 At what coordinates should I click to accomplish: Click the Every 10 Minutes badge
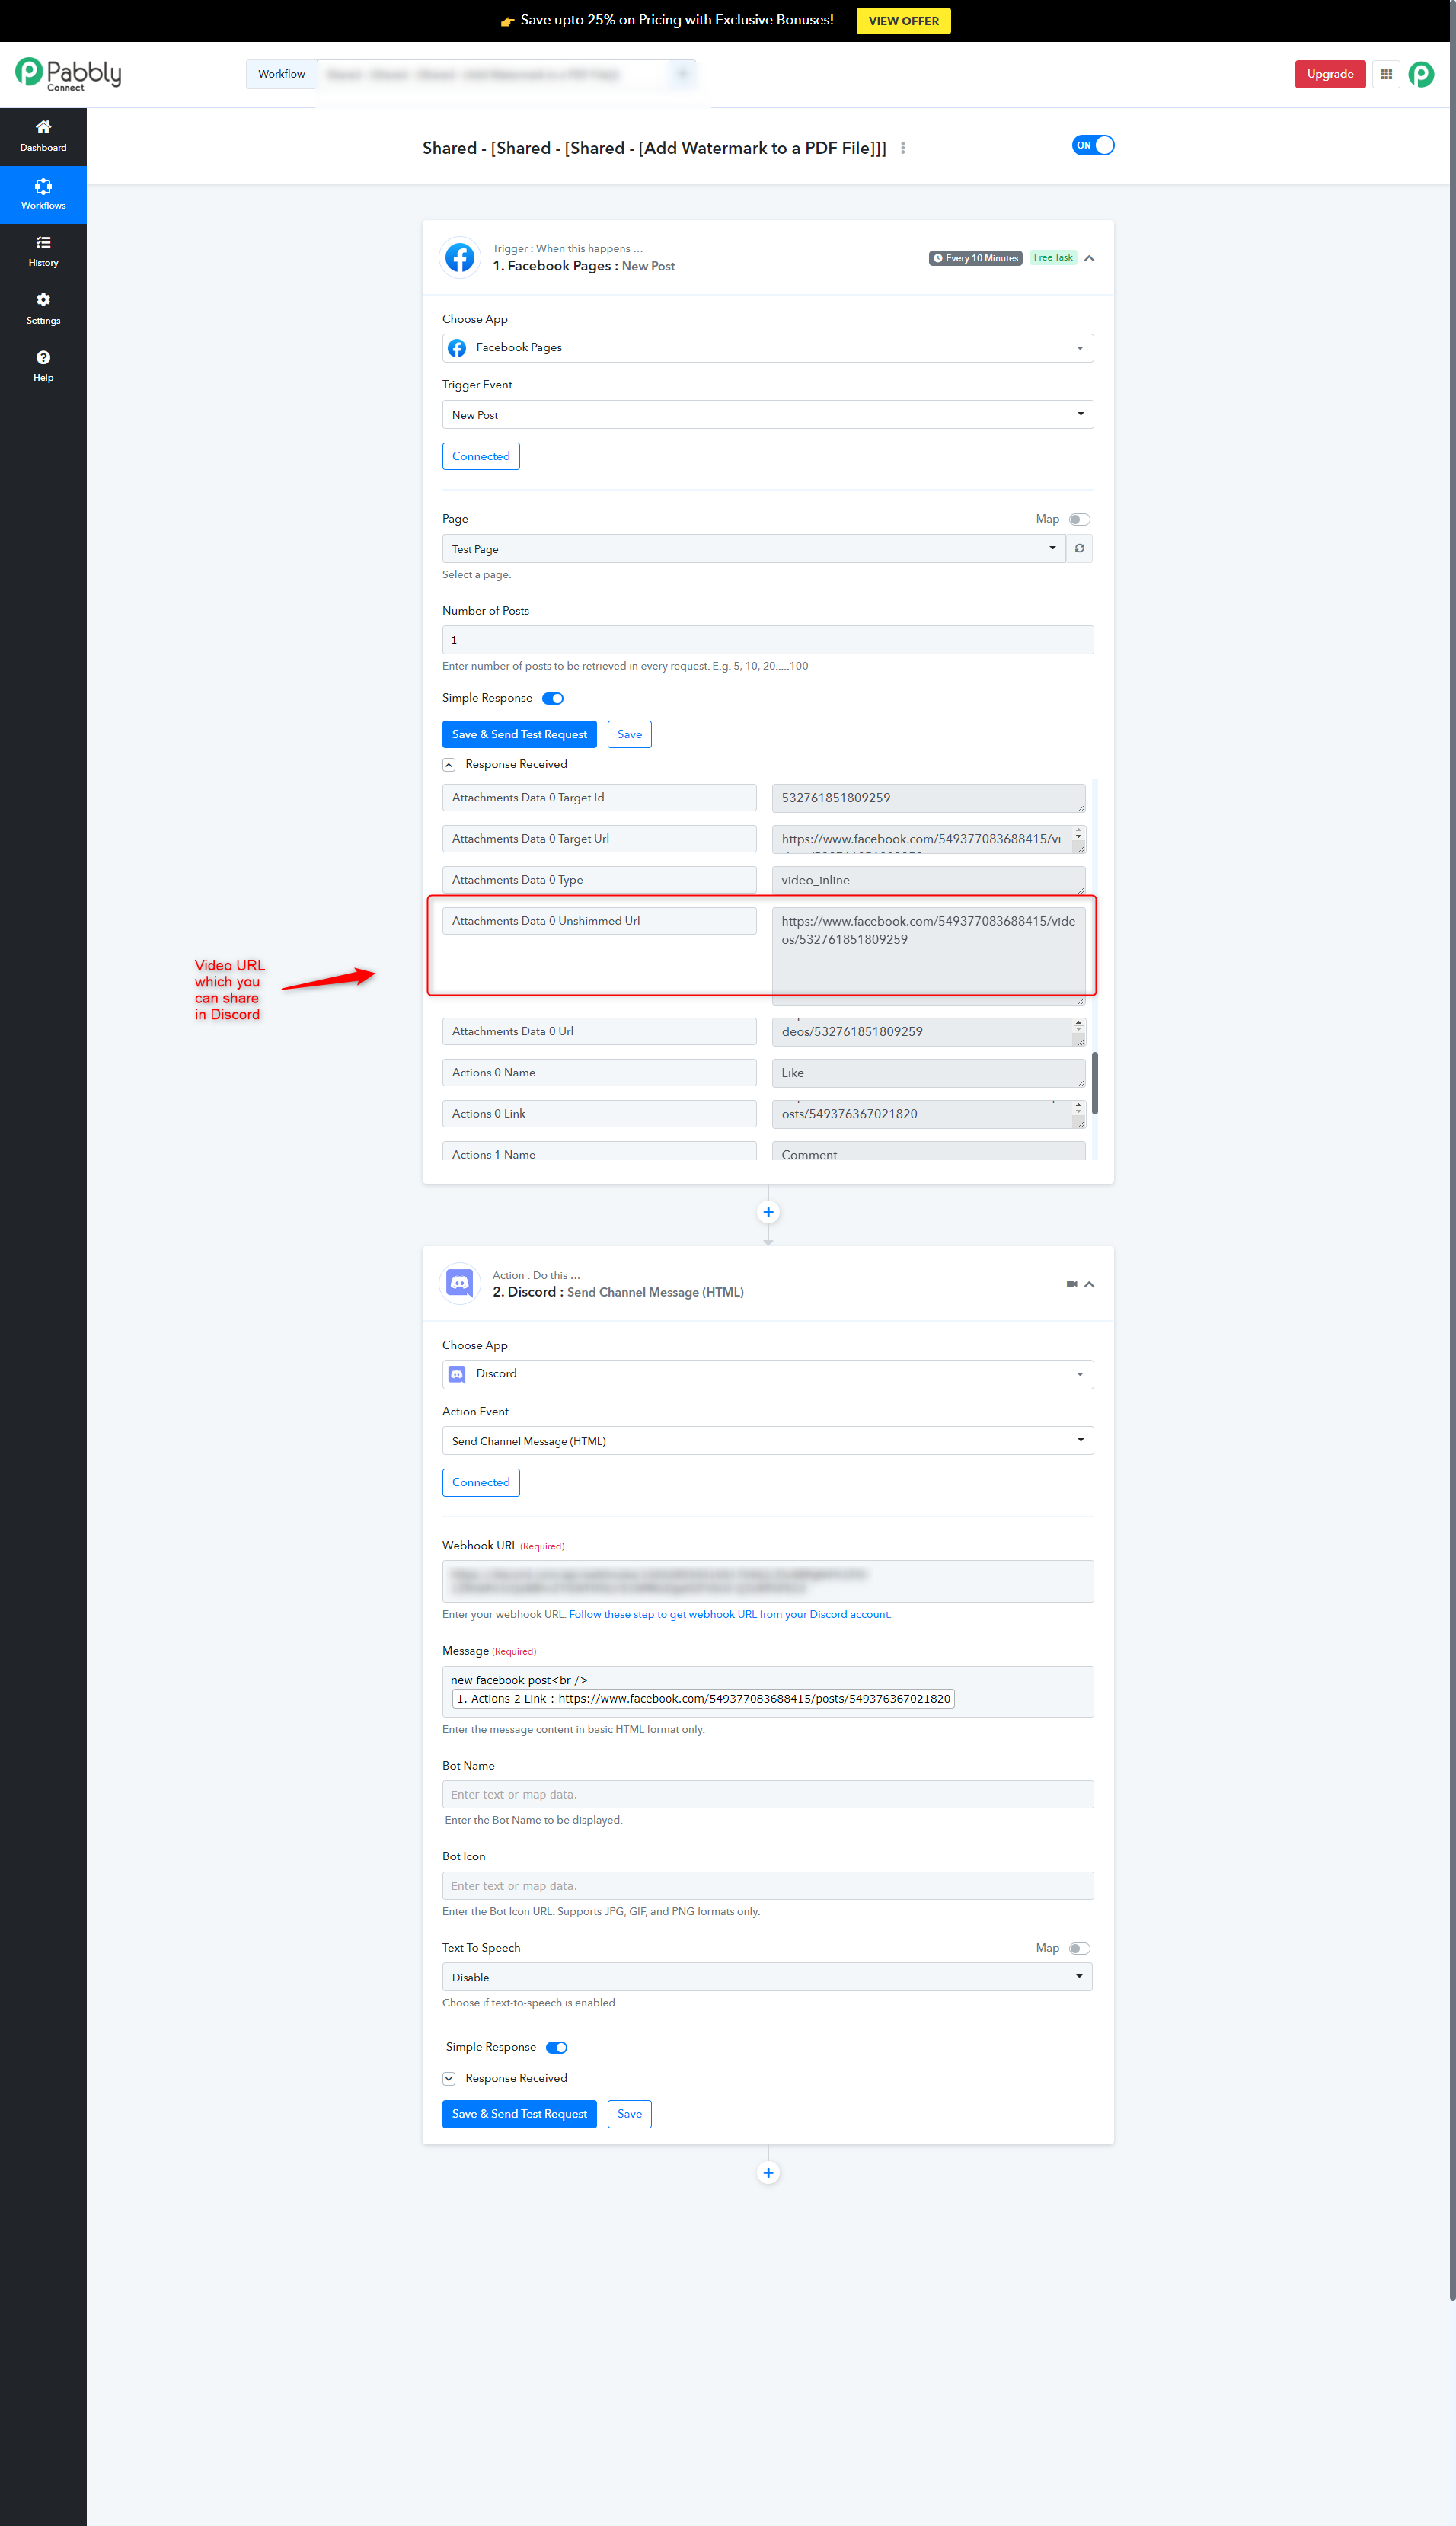pyautogui.click(x=975, y=258)
